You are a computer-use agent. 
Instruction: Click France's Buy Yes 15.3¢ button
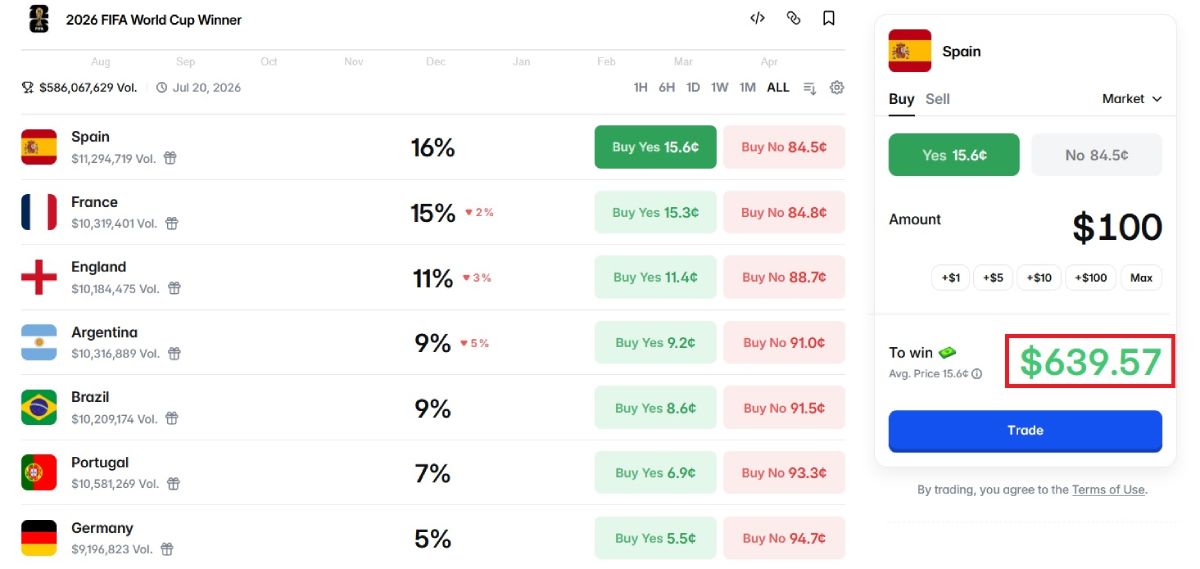655,212
